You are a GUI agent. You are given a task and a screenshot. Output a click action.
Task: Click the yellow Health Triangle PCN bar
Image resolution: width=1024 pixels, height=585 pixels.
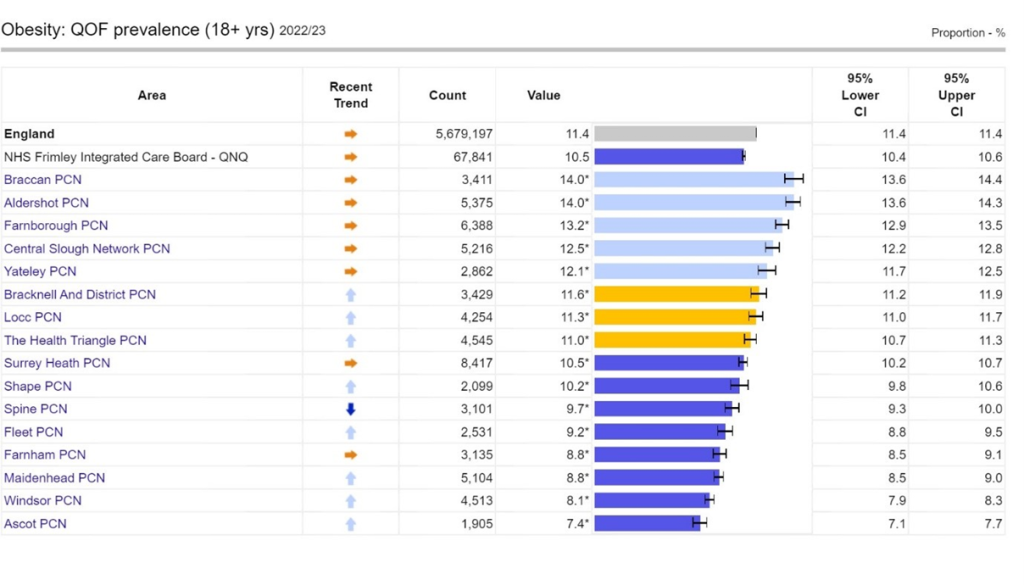[673, 340]
